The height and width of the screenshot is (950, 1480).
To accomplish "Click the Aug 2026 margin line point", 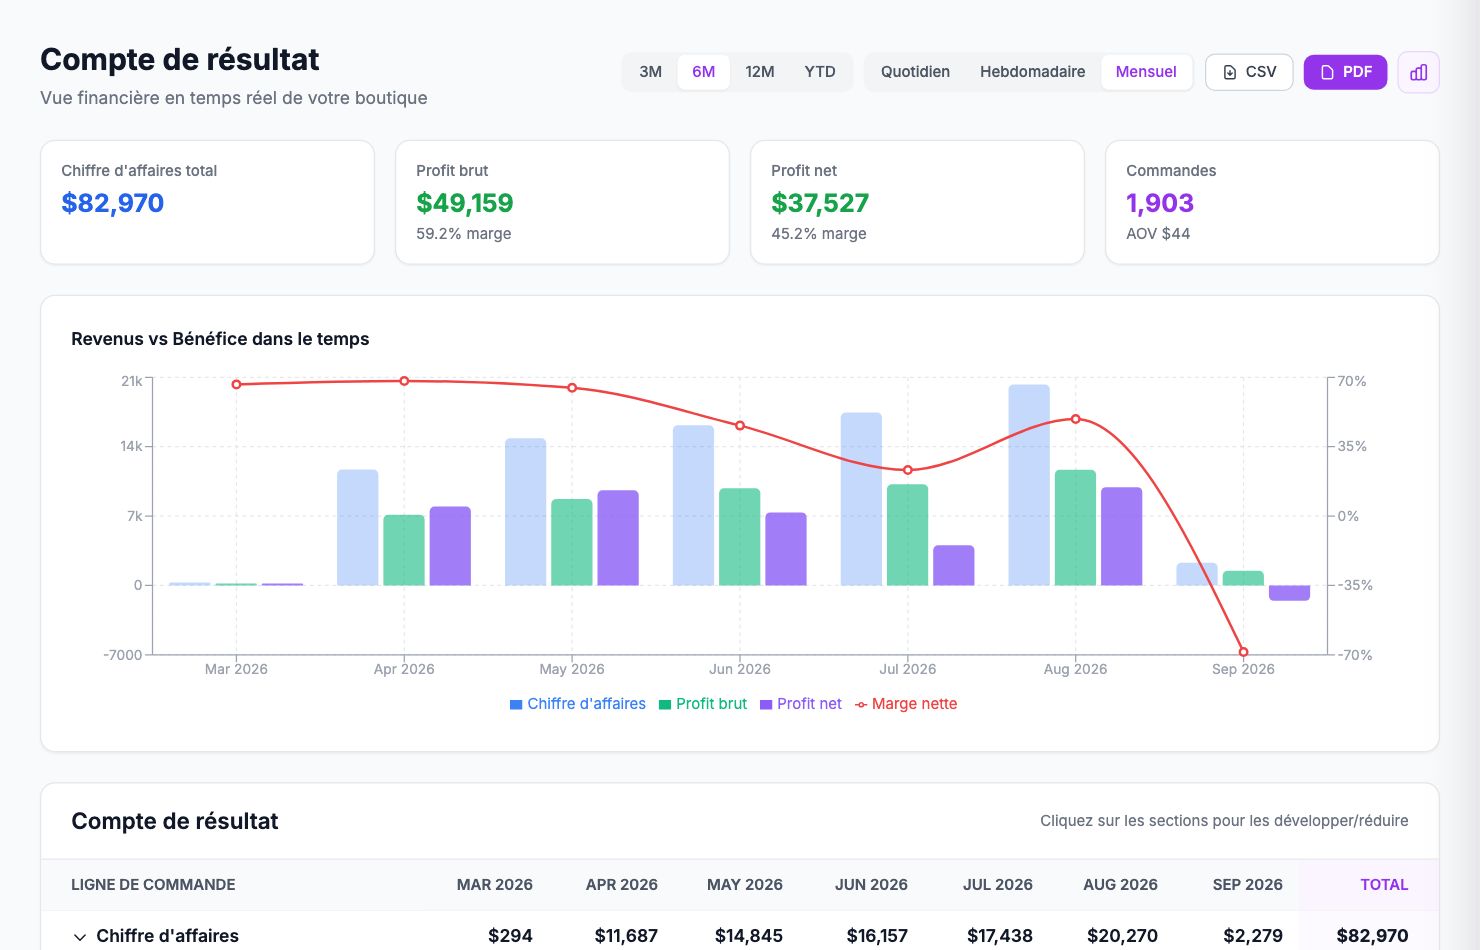I will pos(1076,419).
